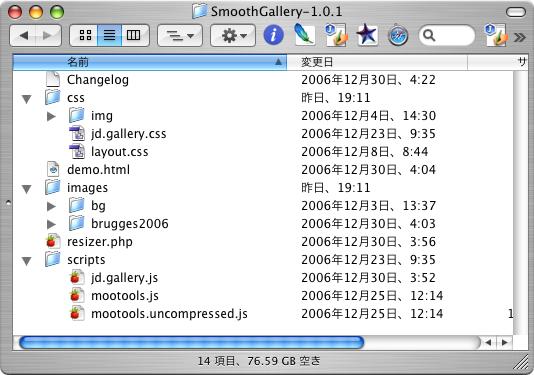Click the layout.css file name
Viewport: 534px width, 375px height.
120,152
